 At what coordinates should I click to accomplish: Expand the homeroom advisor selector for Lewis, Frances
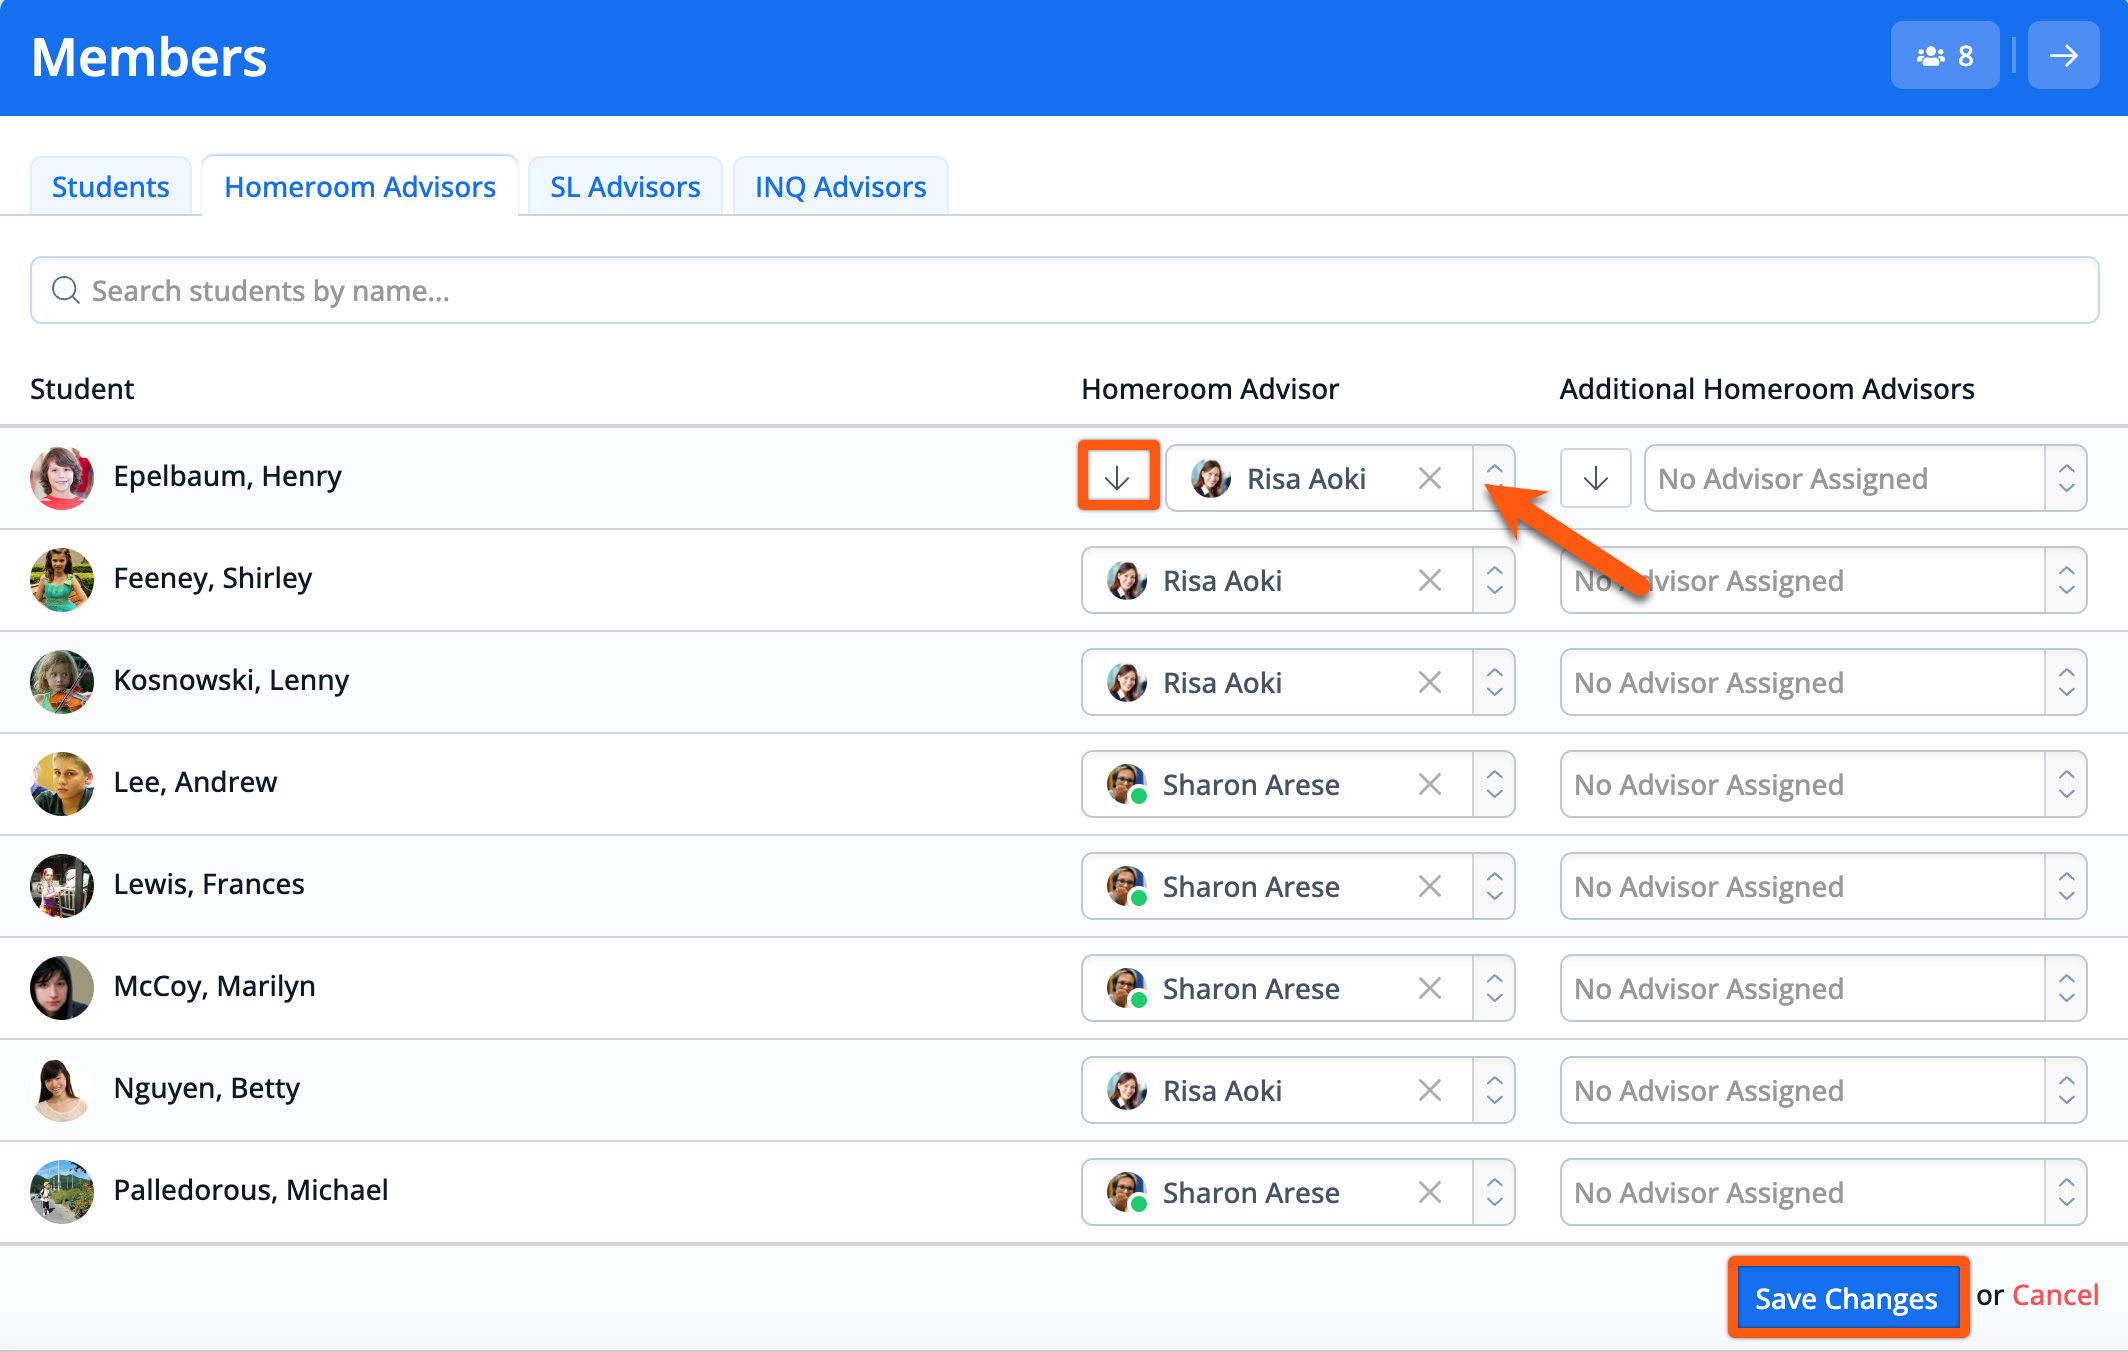point(1494,886)
